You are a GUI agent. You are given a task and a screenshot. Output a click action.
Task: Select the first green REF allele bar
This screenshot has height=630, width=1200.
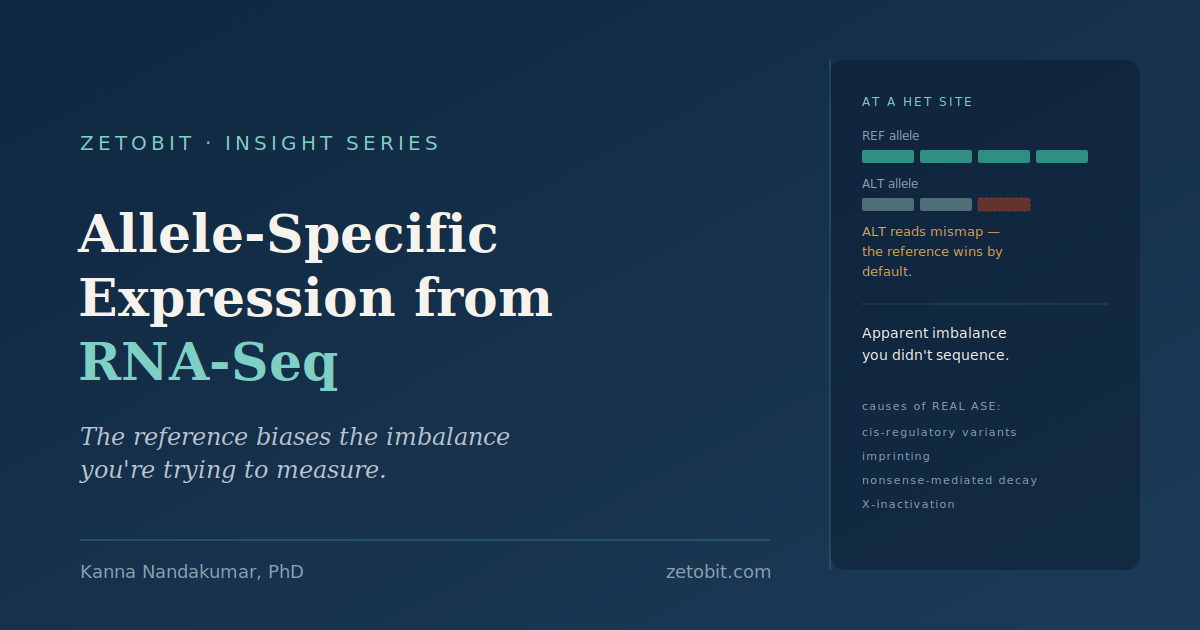[x=888, y=156]
